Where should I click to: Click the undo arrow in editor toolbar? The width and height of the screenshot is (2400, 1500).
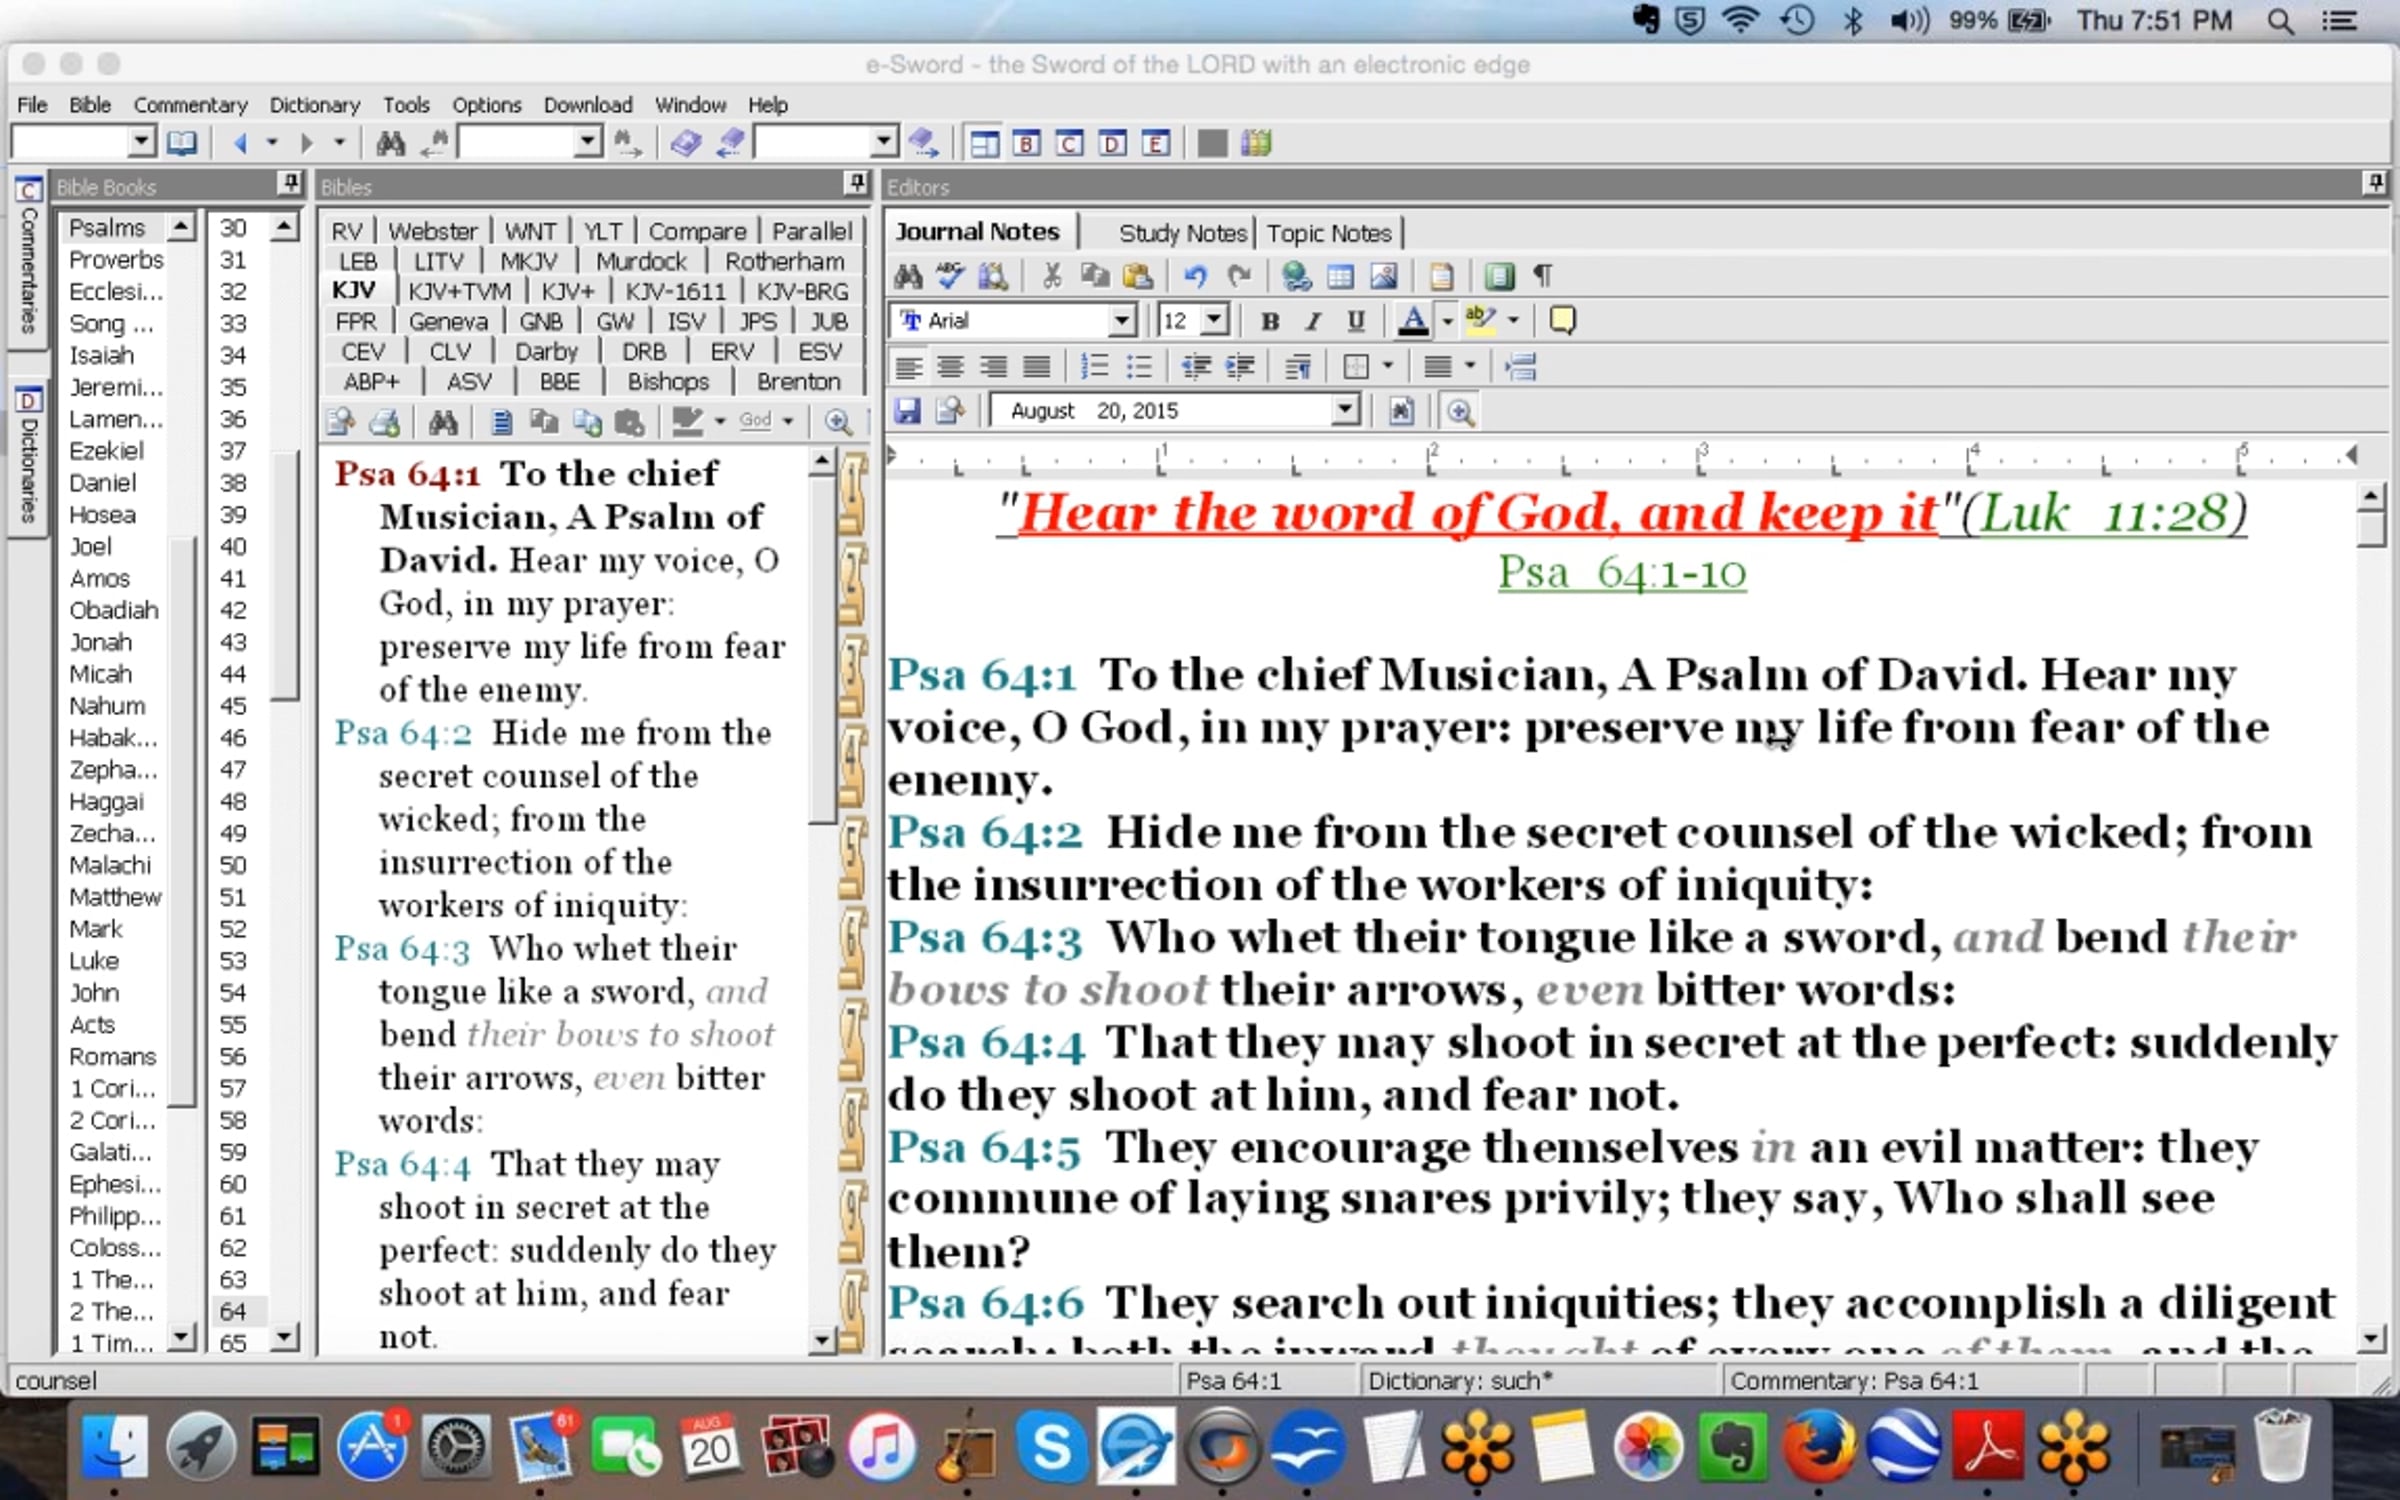1195,275
